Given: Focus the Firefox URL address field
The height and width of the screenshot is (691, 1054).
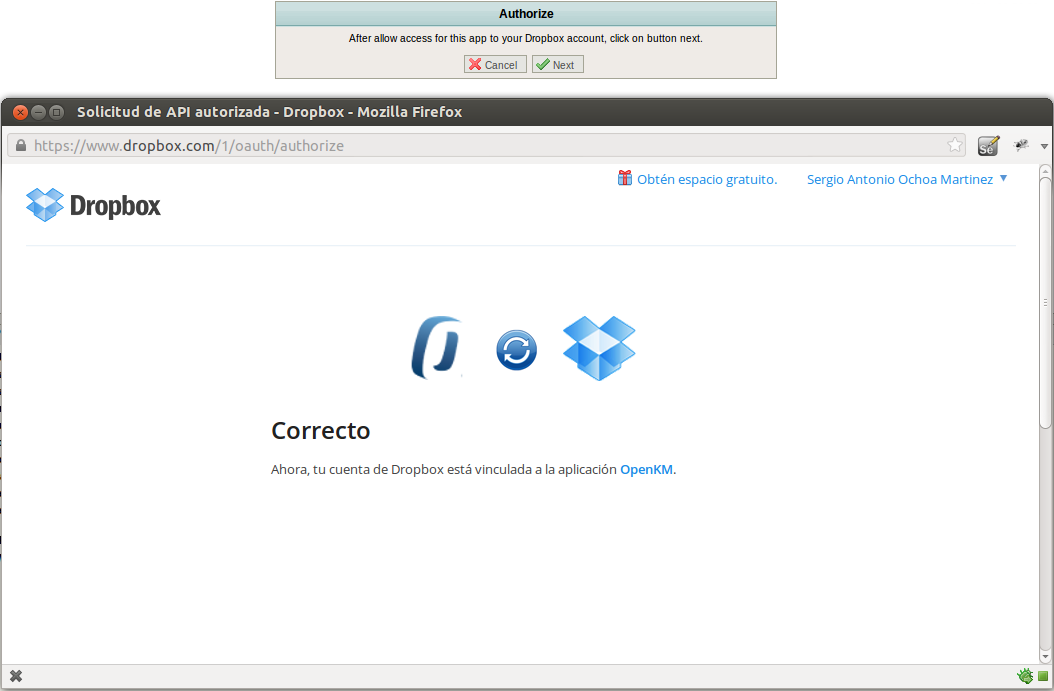Looking at the screenshot, I should 487,145.
